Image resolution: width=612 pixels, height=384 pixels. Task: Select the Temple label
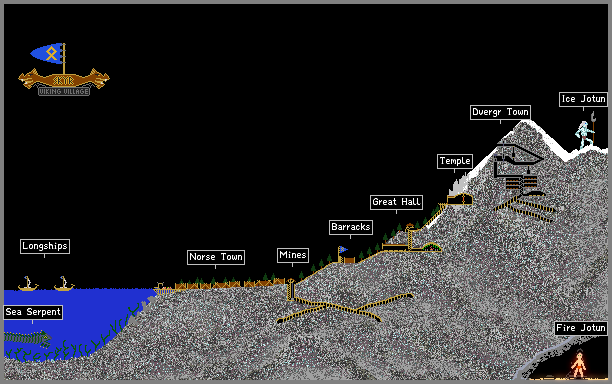pos(455,161)
